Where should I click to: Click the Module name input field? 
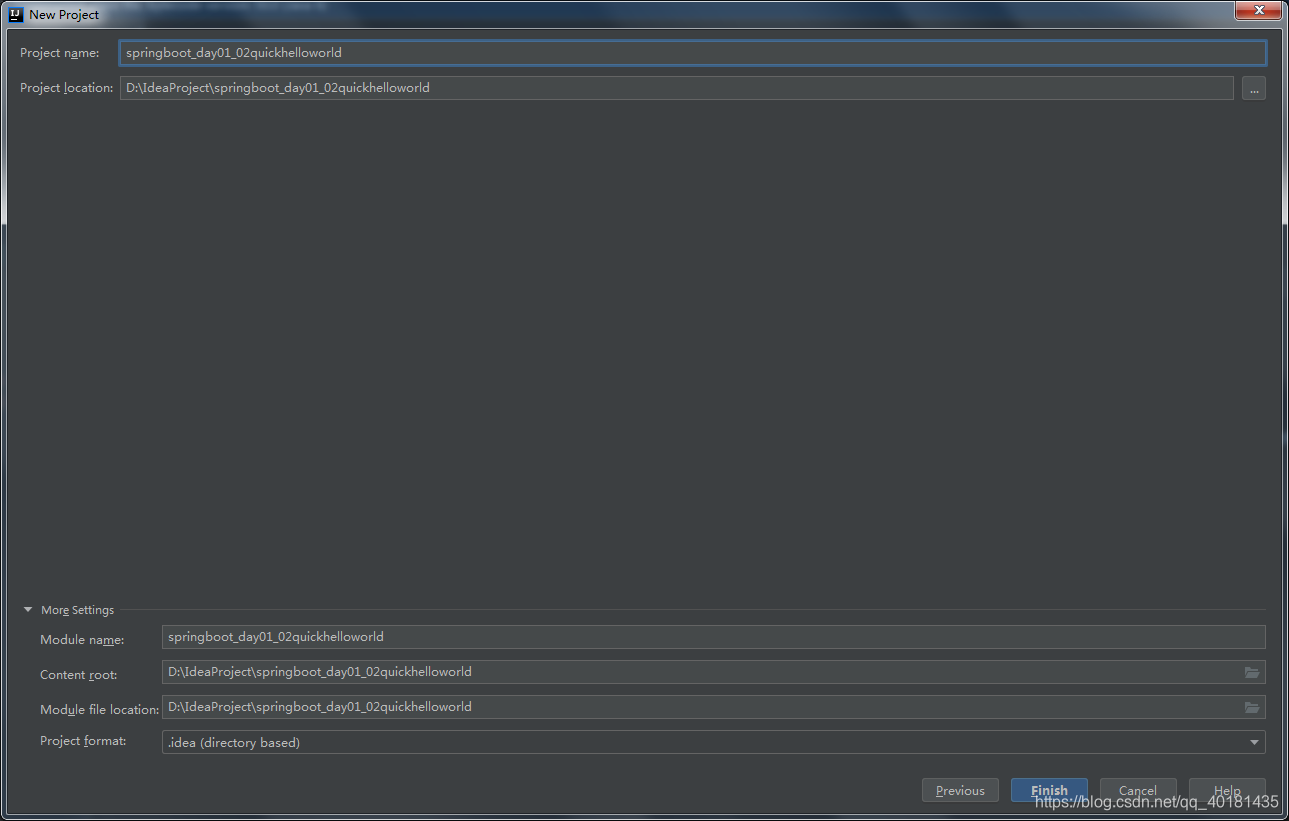713,637
